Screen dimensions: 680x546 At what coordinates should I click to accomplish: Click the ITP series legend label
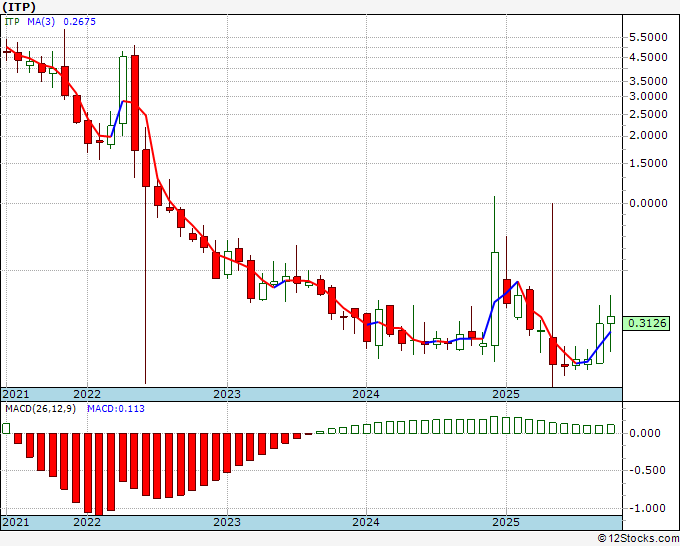point(12,22)
